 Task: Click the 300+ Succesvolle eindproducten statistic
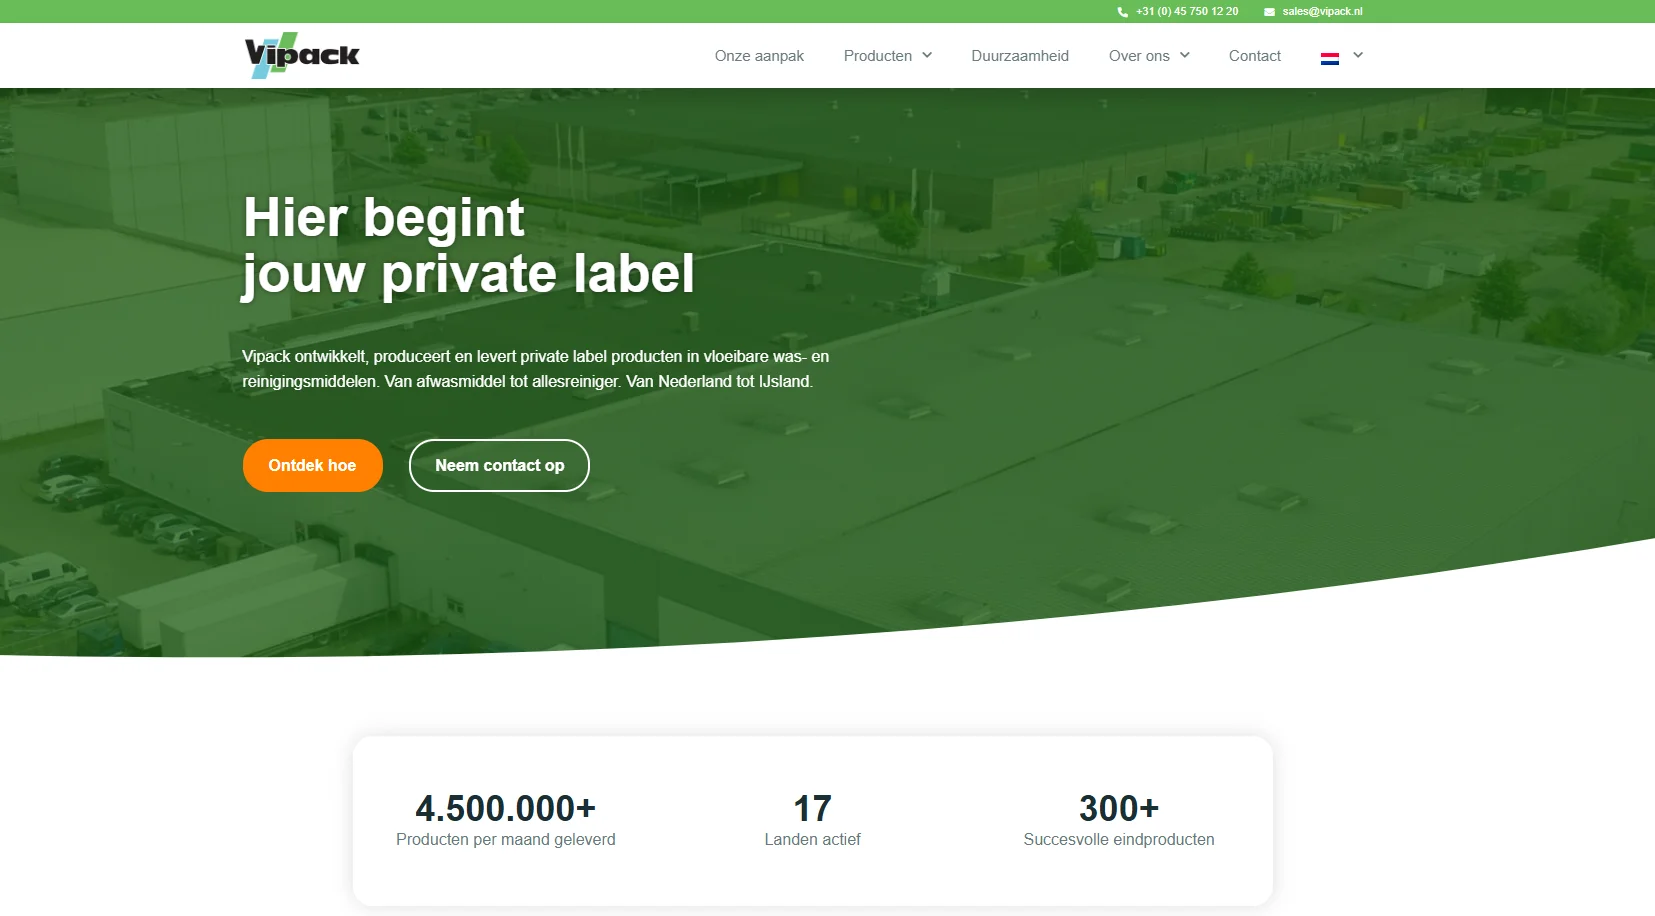[1119, 819]
